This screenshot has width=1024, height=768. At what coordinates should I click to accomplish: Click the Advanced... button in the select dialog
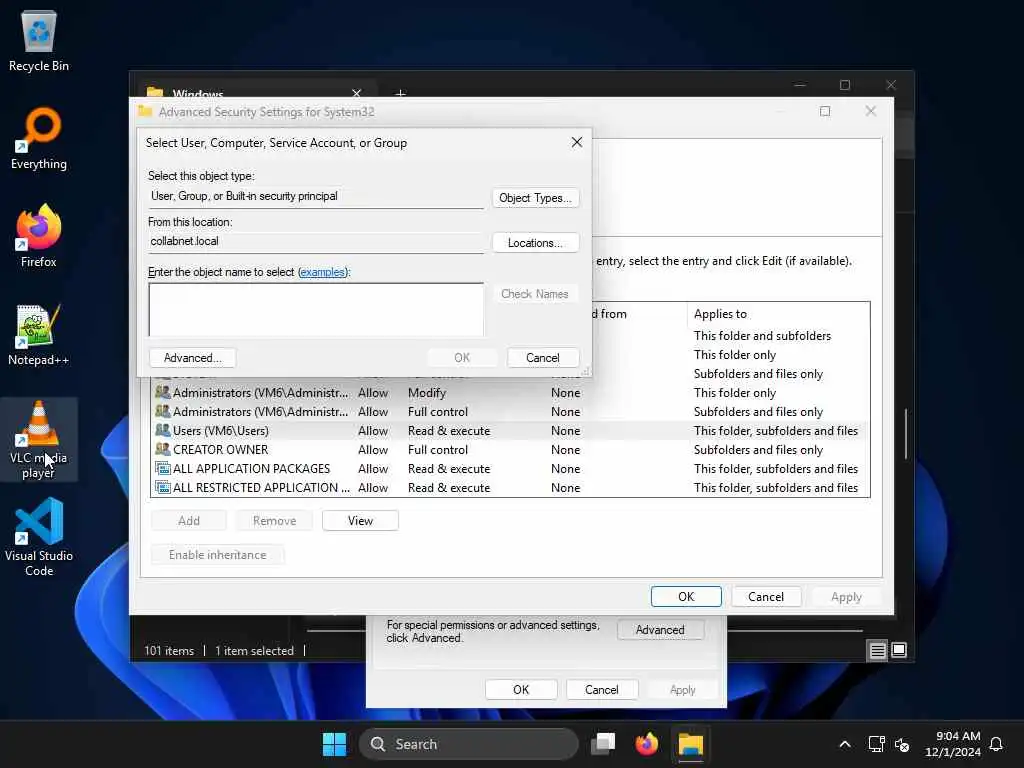click(193, 358)
